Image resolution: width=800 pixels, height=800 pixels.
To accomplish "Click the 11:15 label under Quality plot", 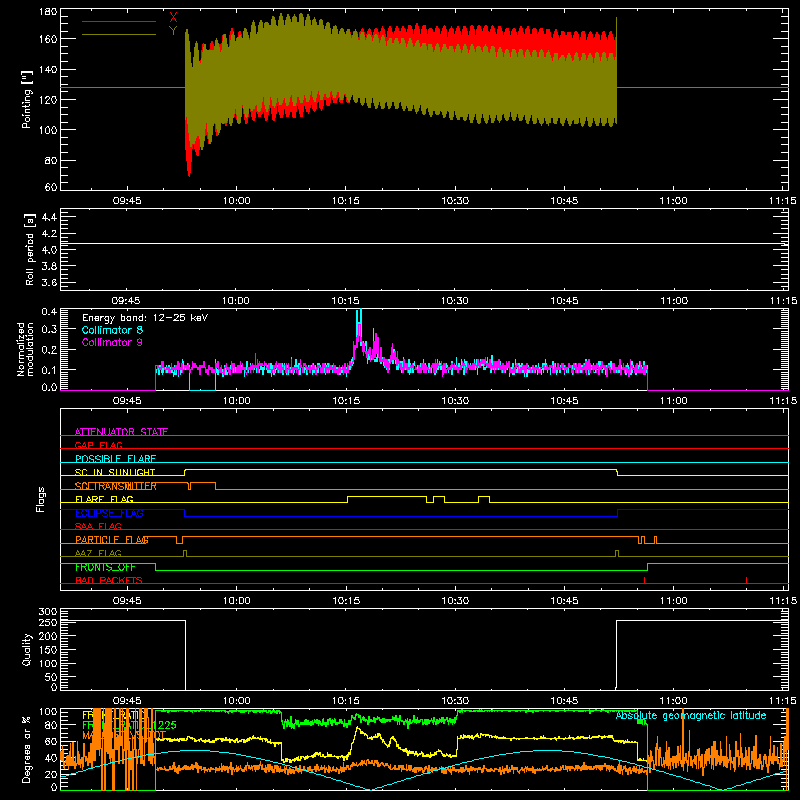I will [x=783, y=701].
